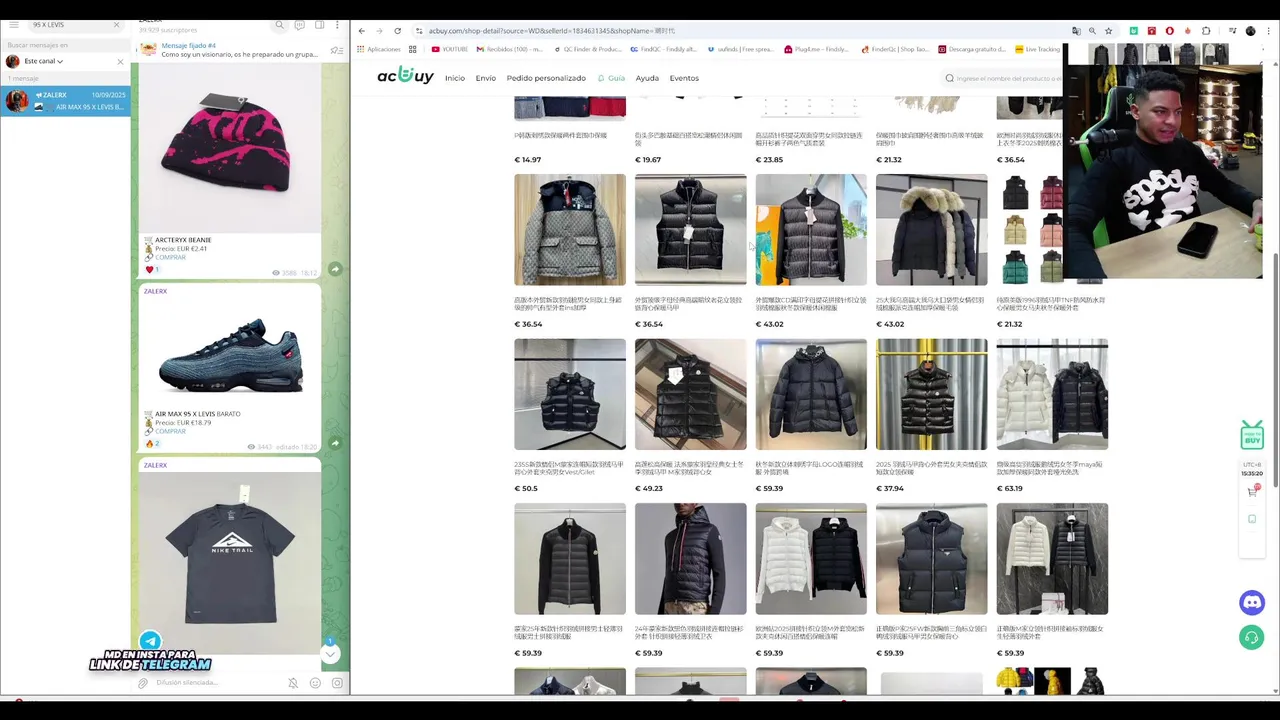Click COMPRAR link under Air Max 95 post
This screenshot has width=1280, height=720.
point(170,431)
